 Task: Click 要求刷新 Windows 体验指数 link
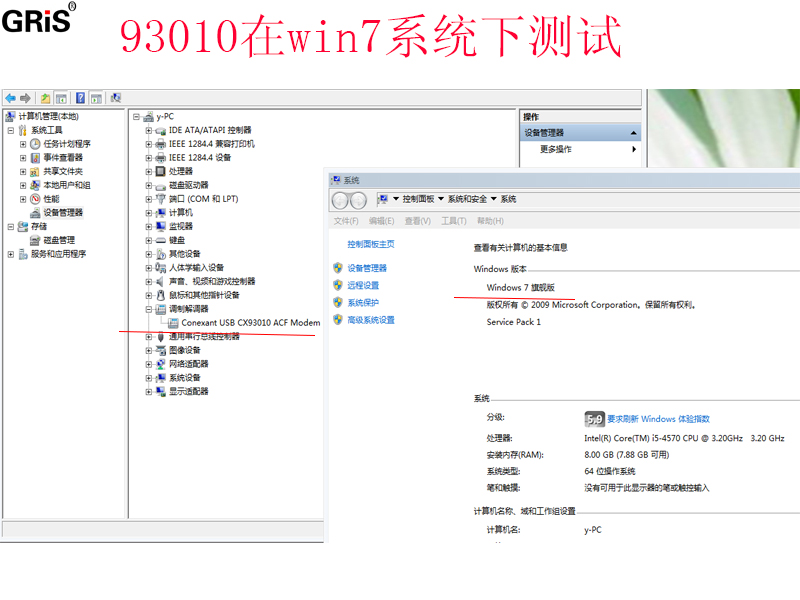point(658,419)
